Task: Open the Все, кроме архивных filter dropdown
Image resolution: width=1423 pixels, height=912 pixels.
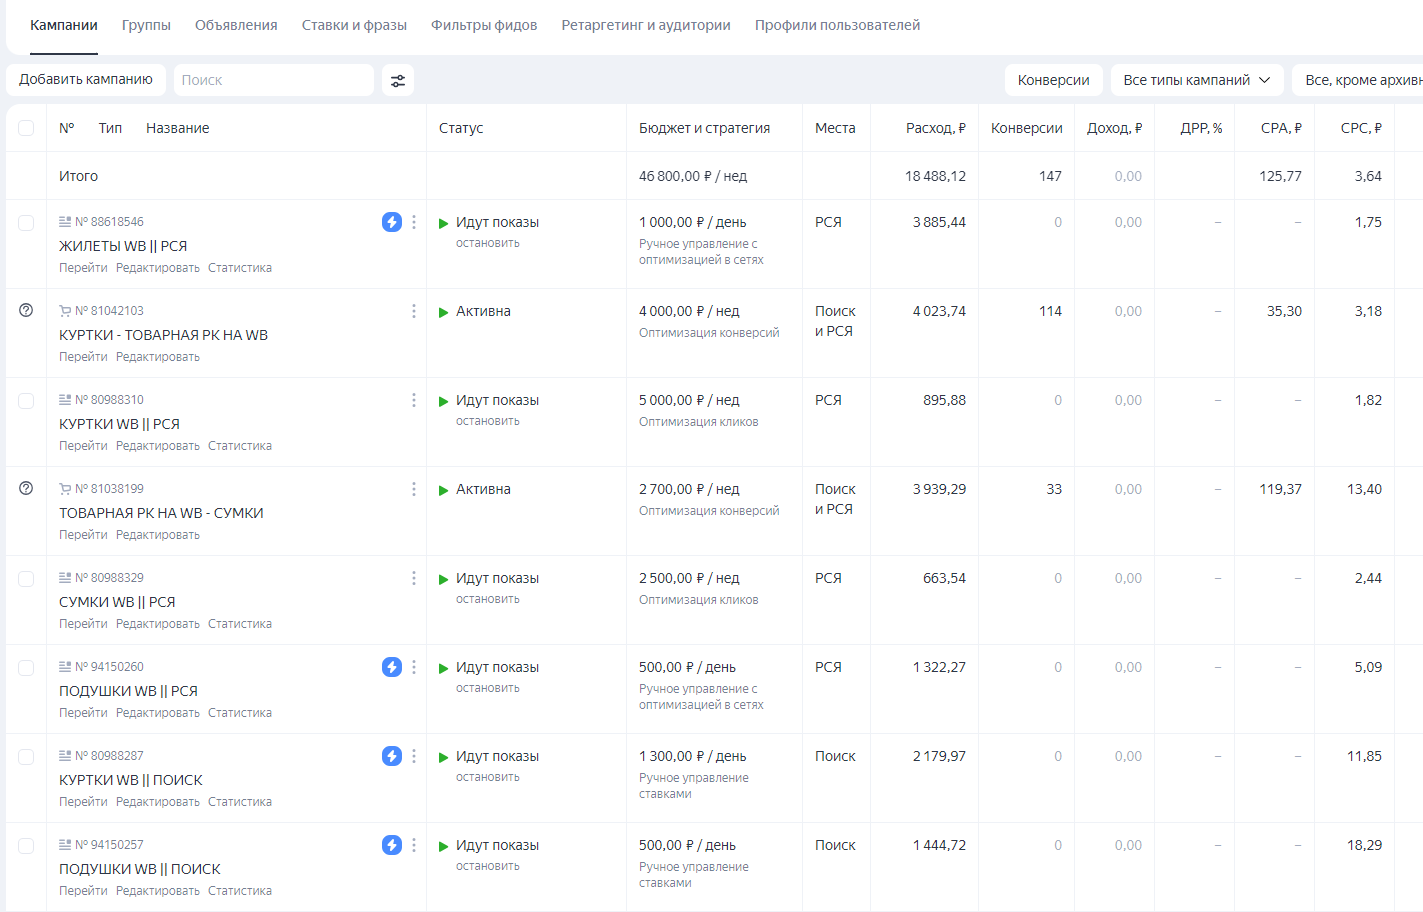Action: pyautogui.click(x=1358, y=80)
